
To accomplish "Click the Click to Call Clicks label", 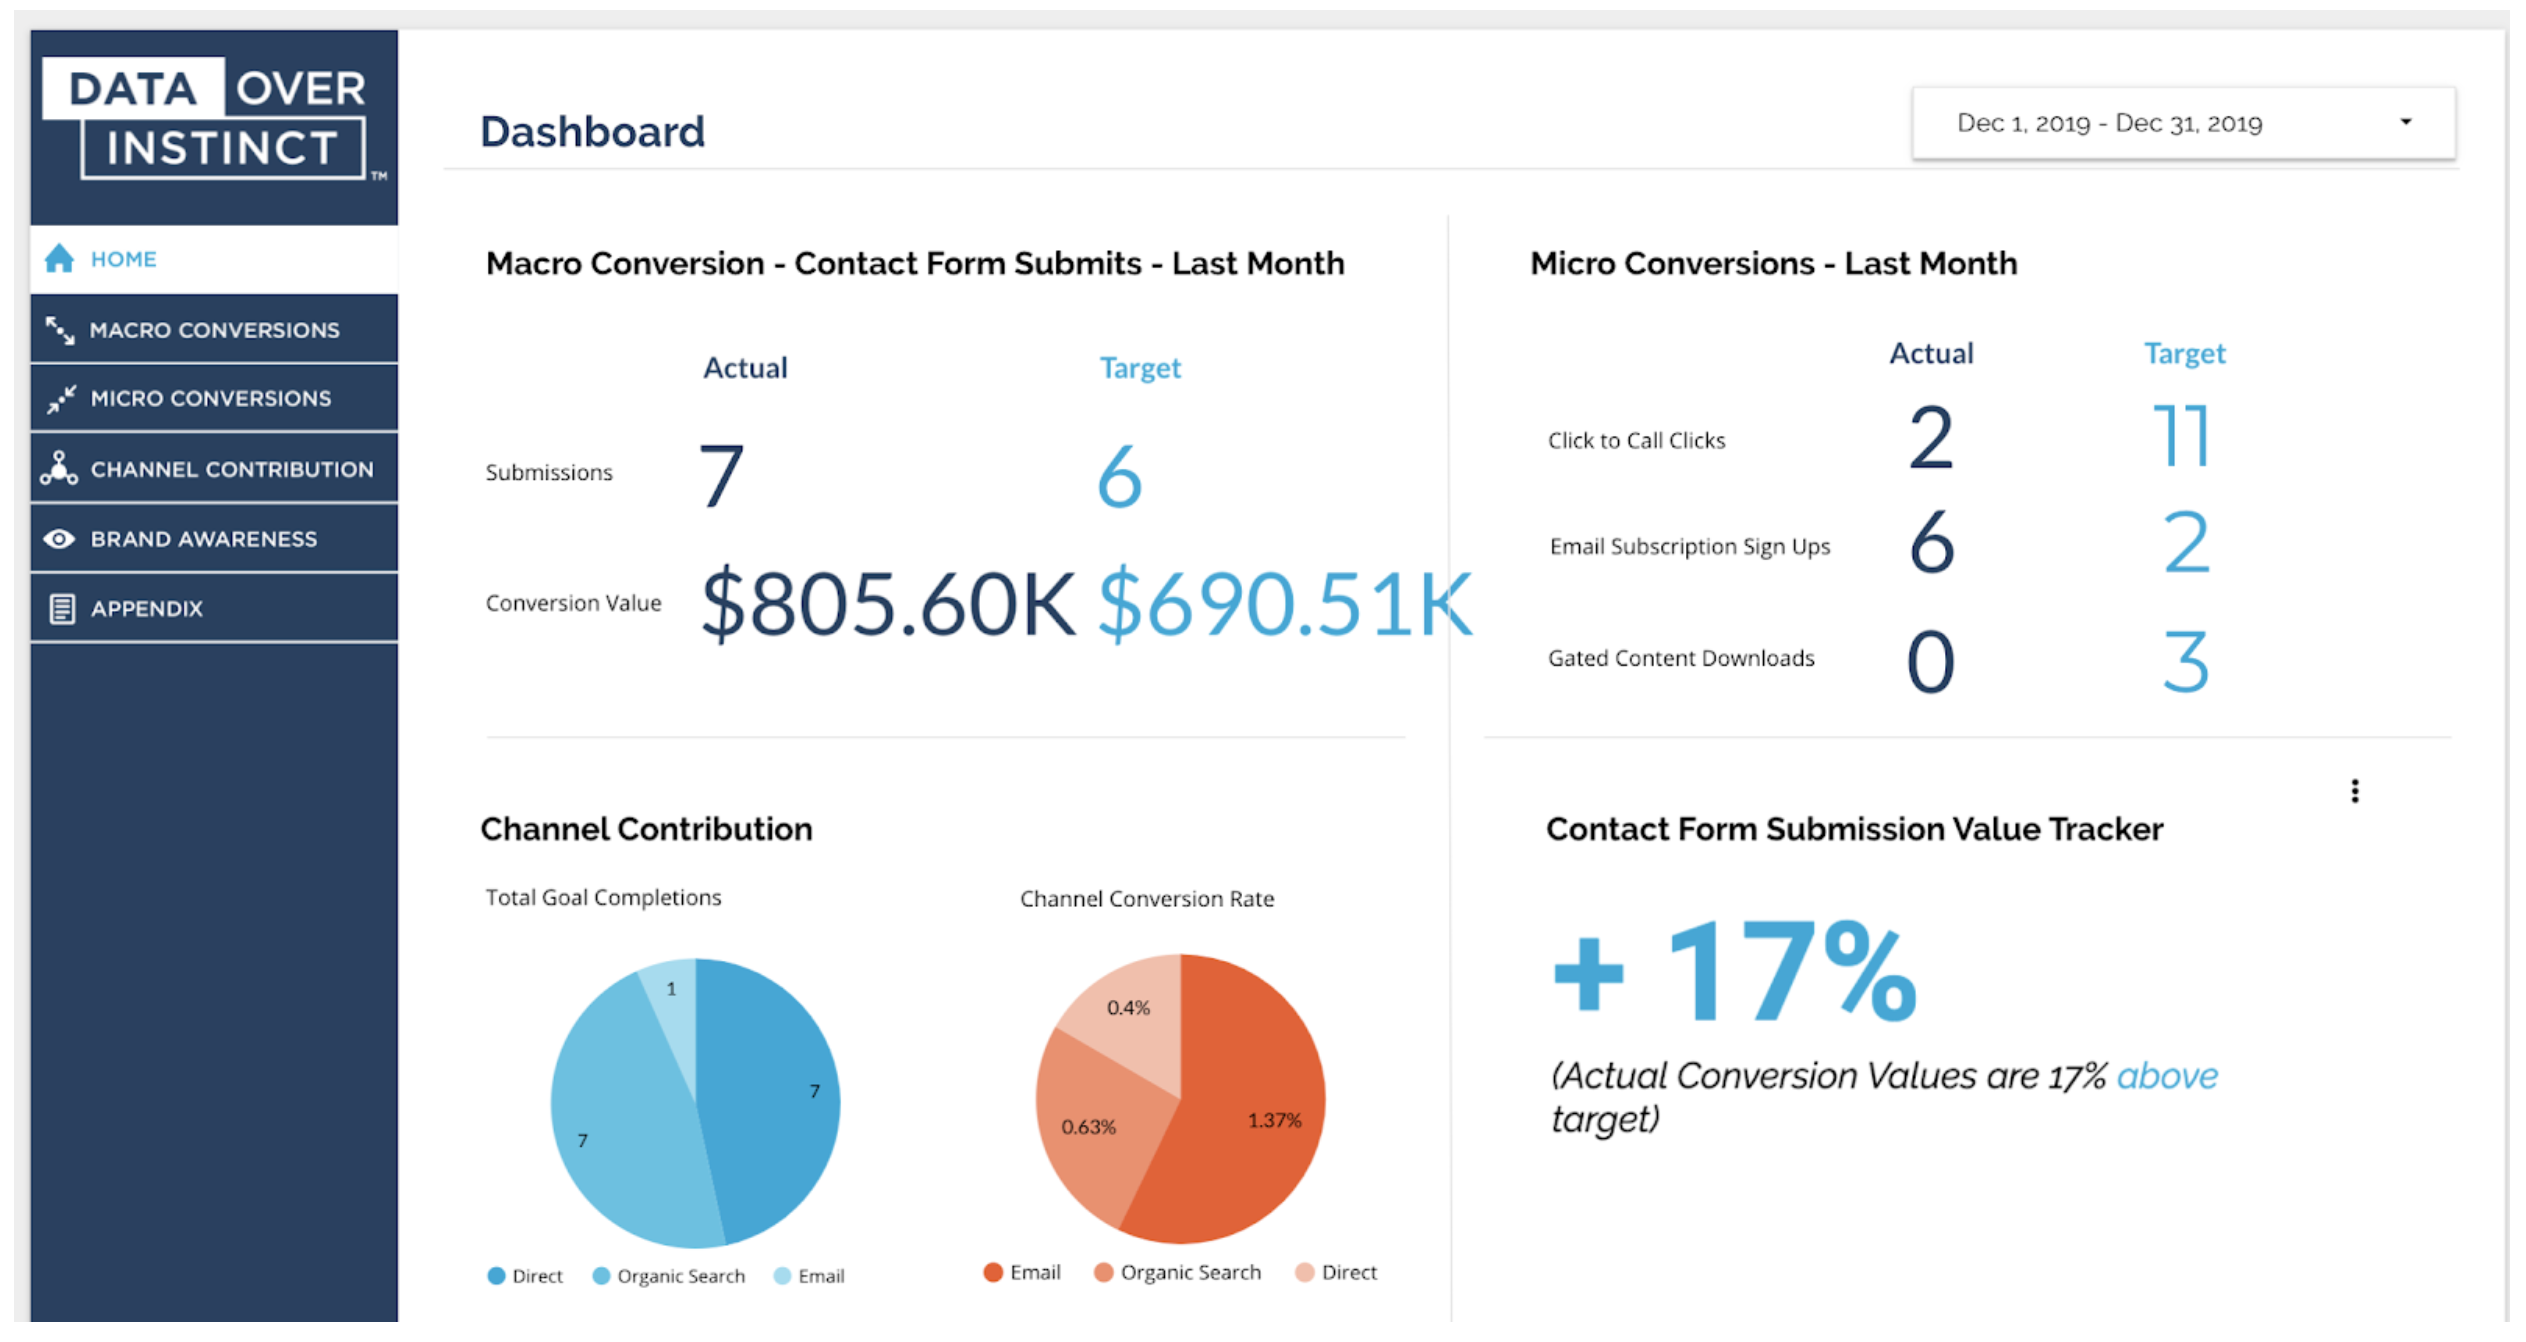I will (1636, 441).
